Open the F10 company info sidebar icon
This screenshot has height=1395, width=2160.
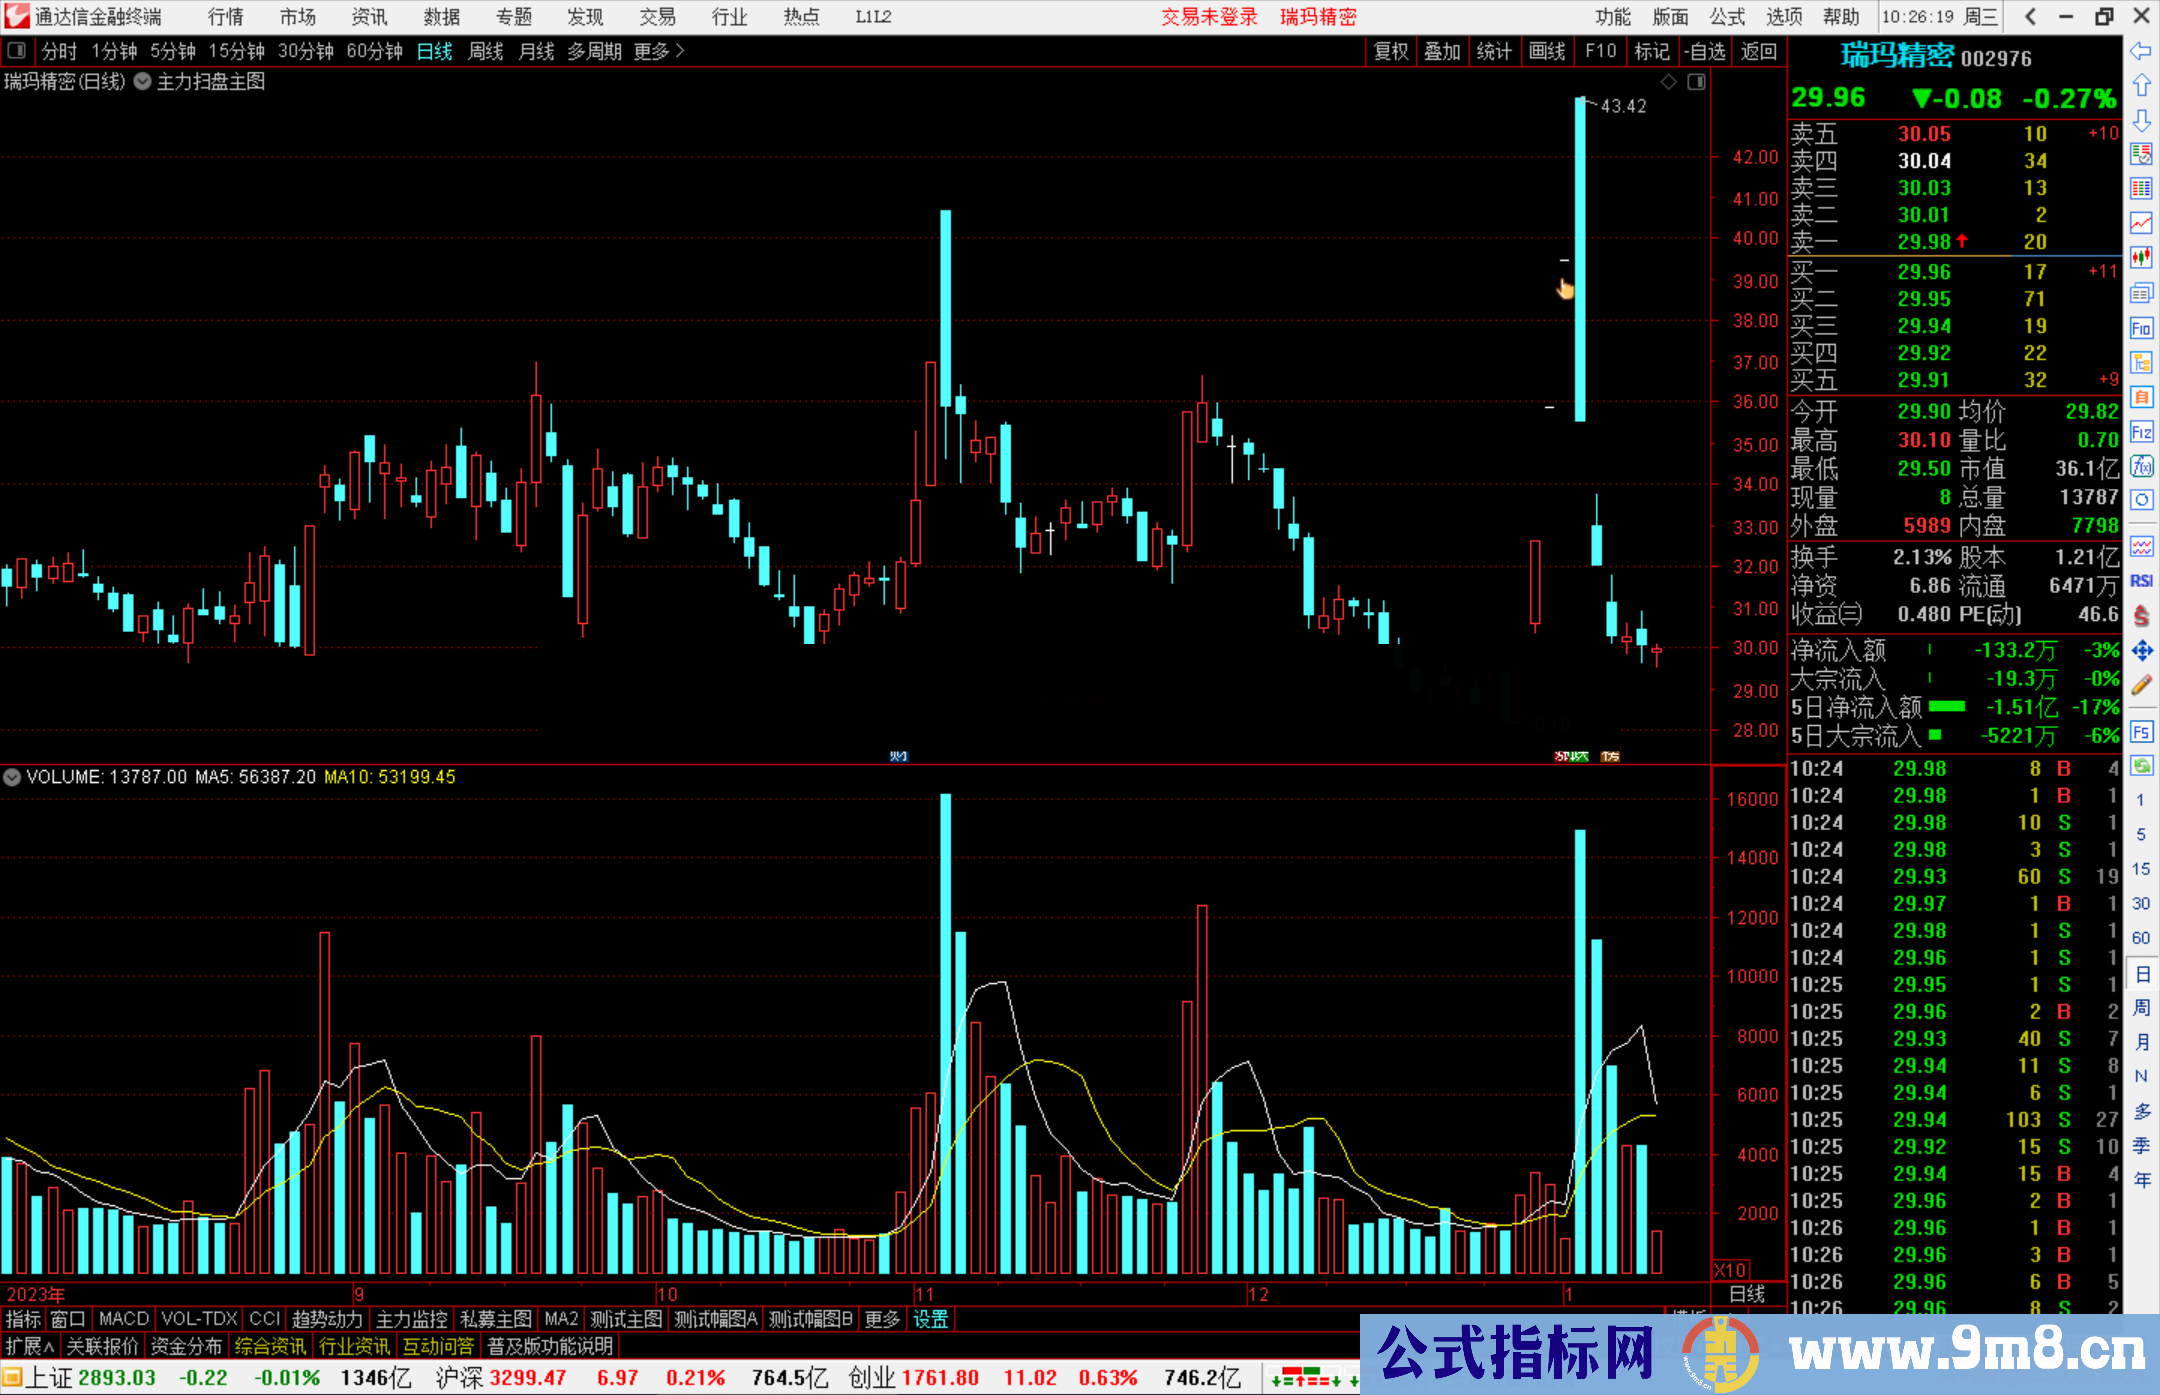2141,328
